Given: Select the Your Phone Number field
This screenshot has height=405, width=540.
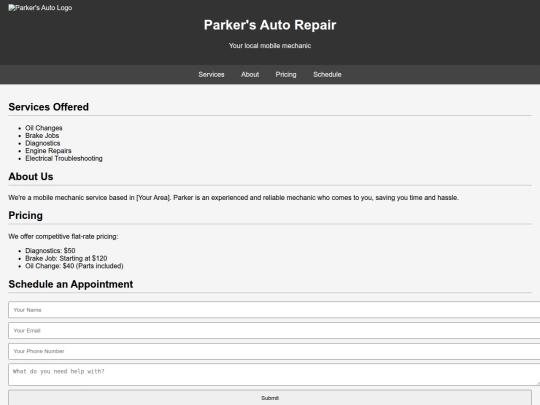Looking at the screenshot, I should pyautogui.click(x=274, y=351).
